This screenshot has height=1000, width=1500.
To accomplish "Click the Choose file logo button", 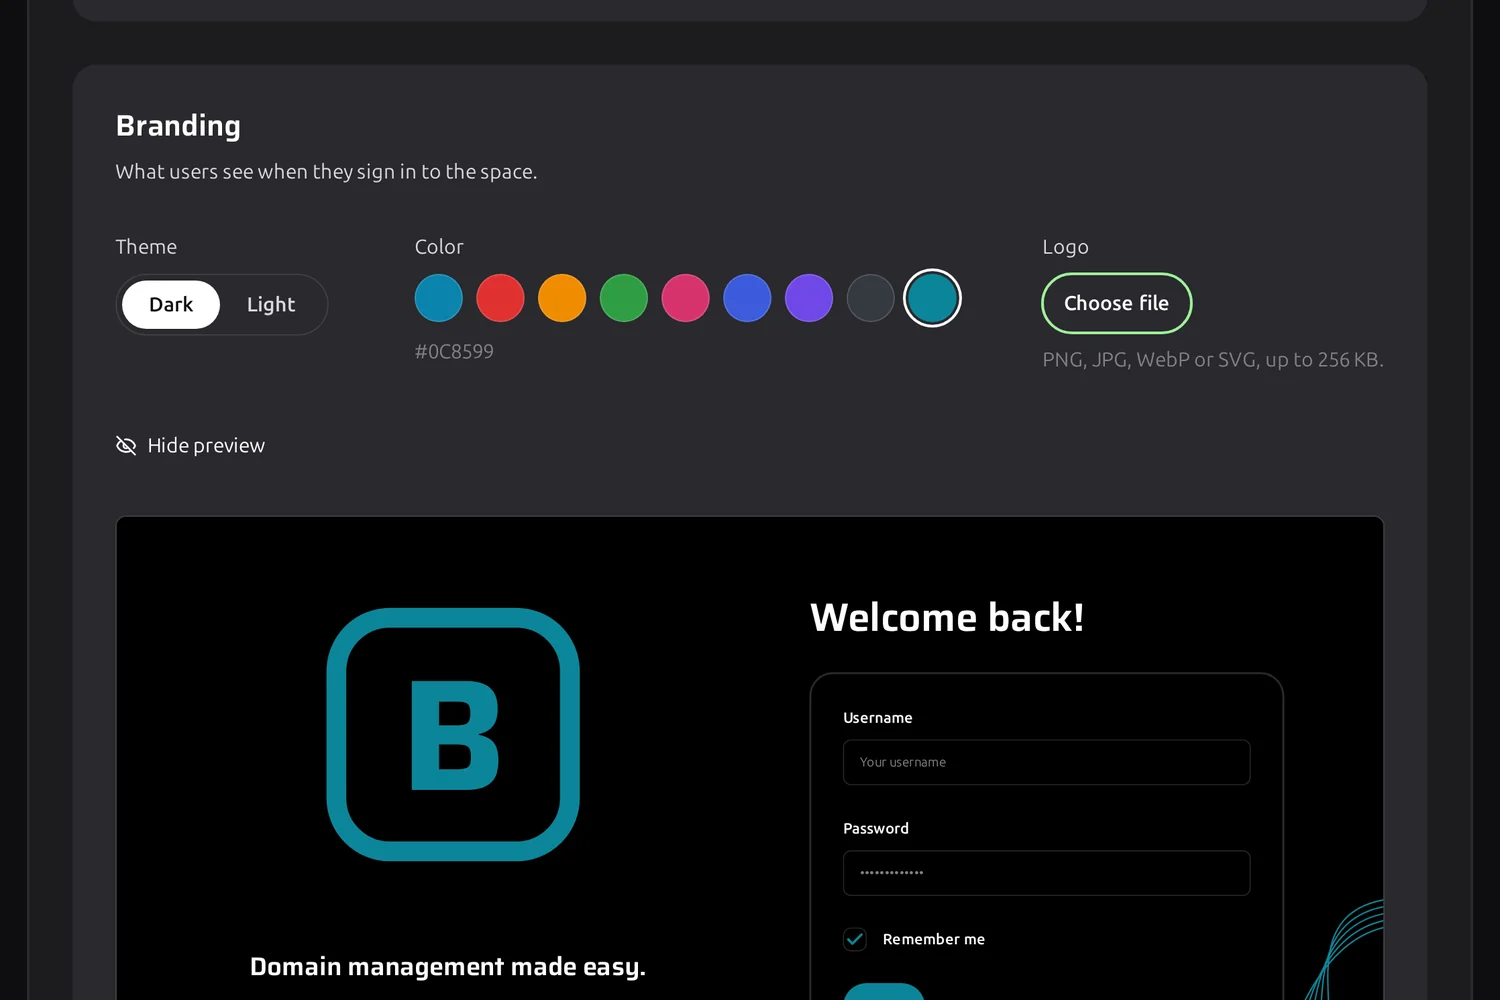I will [1117, 303].
